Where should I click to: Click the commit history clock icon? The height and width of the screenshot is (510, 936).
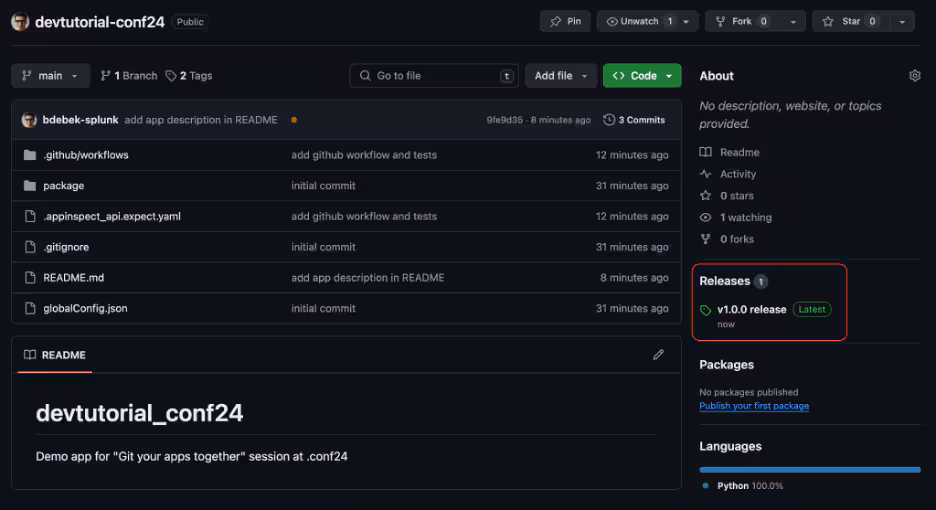pyautogui.click(x=609, y=120)
